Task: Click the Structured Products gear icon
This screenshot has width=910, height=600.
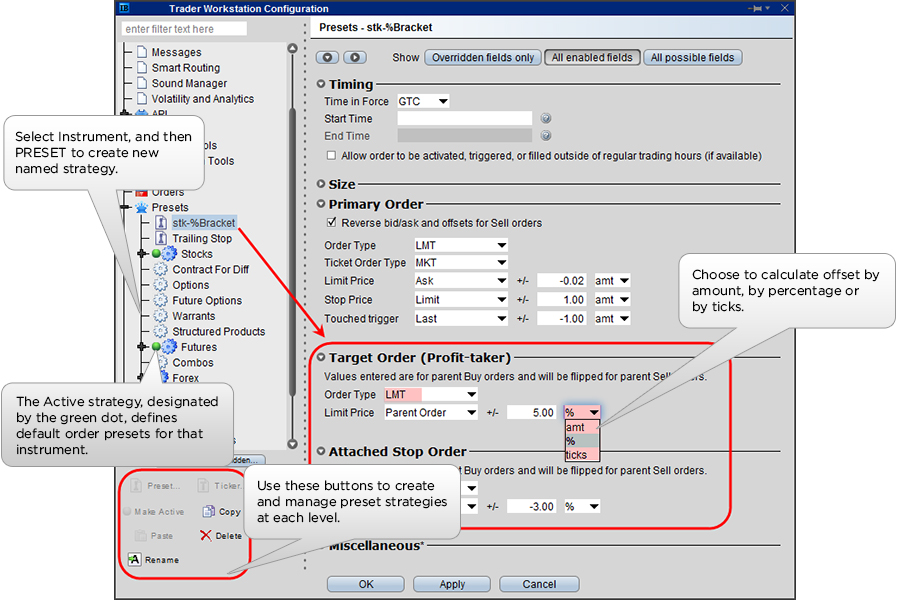Action: coord(160,331)
